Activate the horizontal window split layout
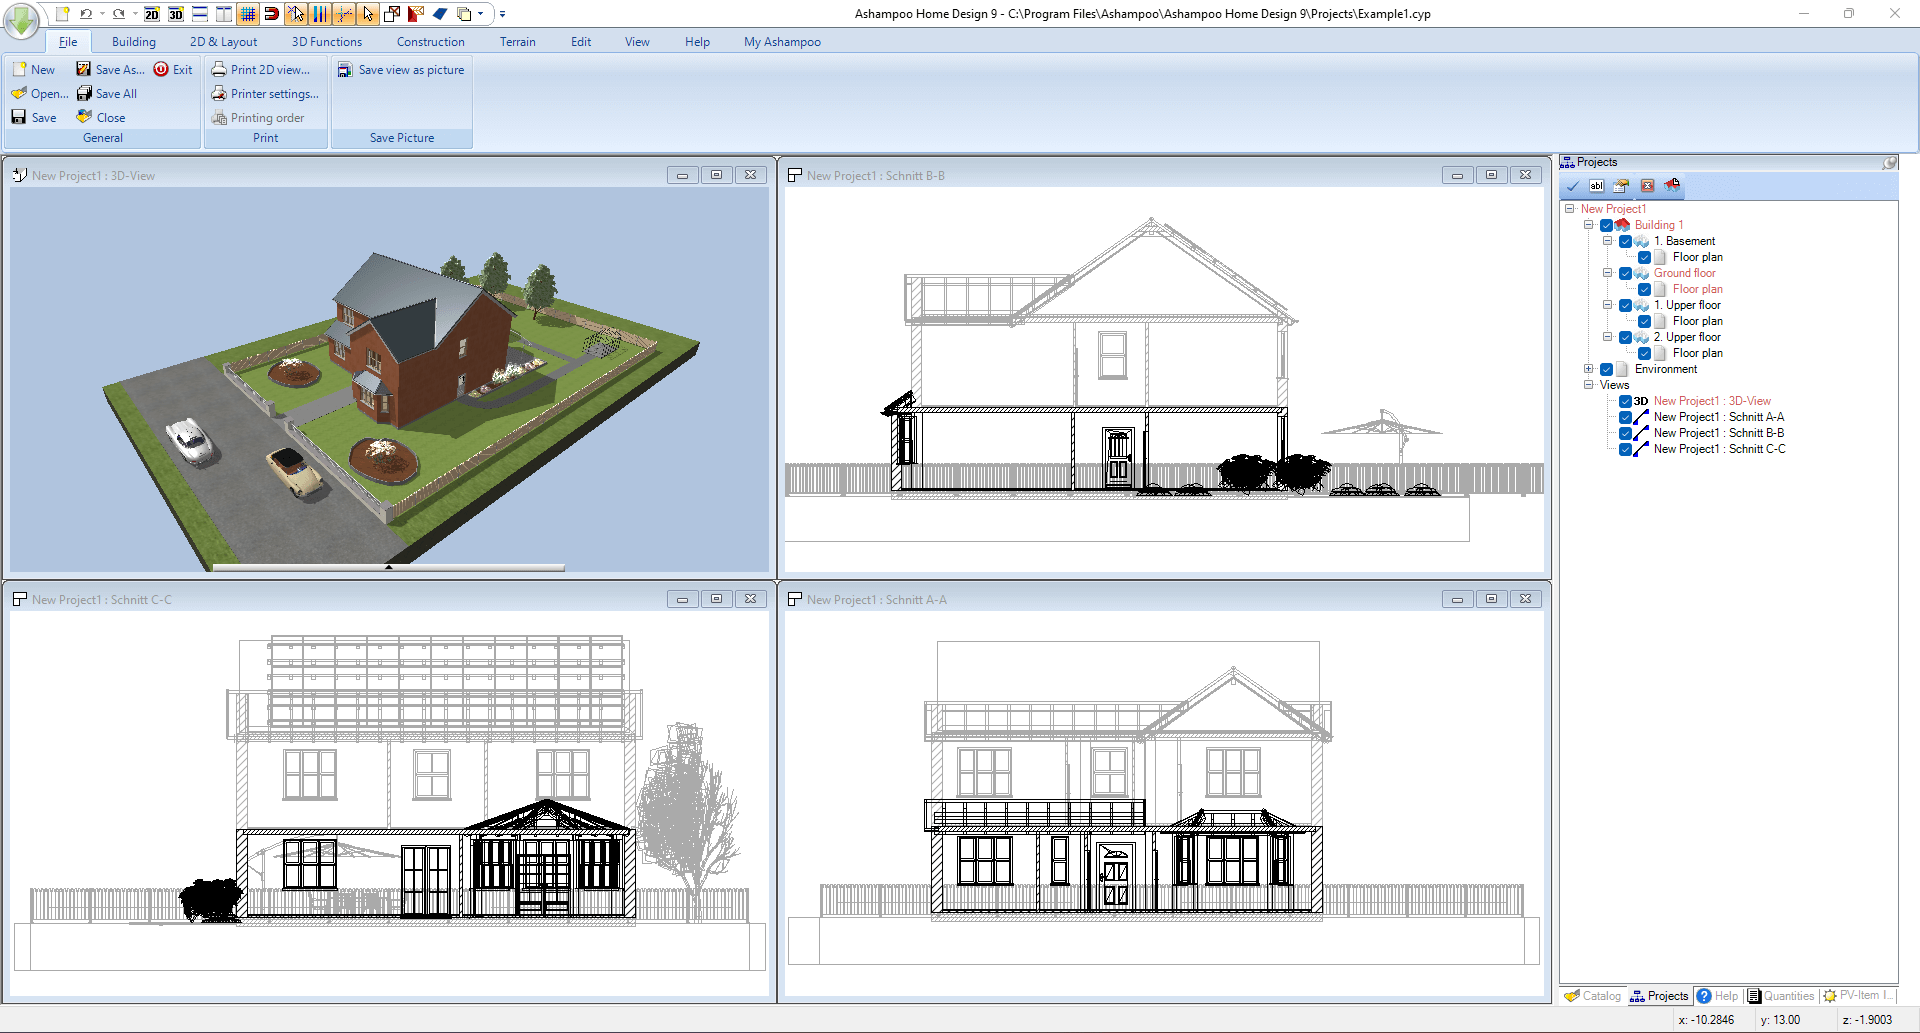The width and height of the screenshot is (1920, 1033). 198,14
